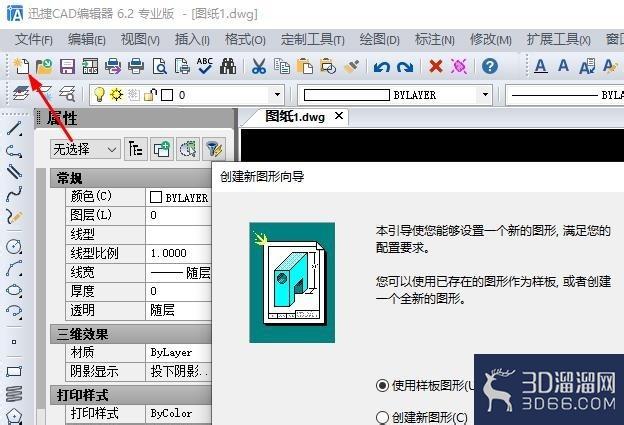This screenshot has height=425, width=624.
Task: Open the 编辑(E) menu
Action: 87,39
